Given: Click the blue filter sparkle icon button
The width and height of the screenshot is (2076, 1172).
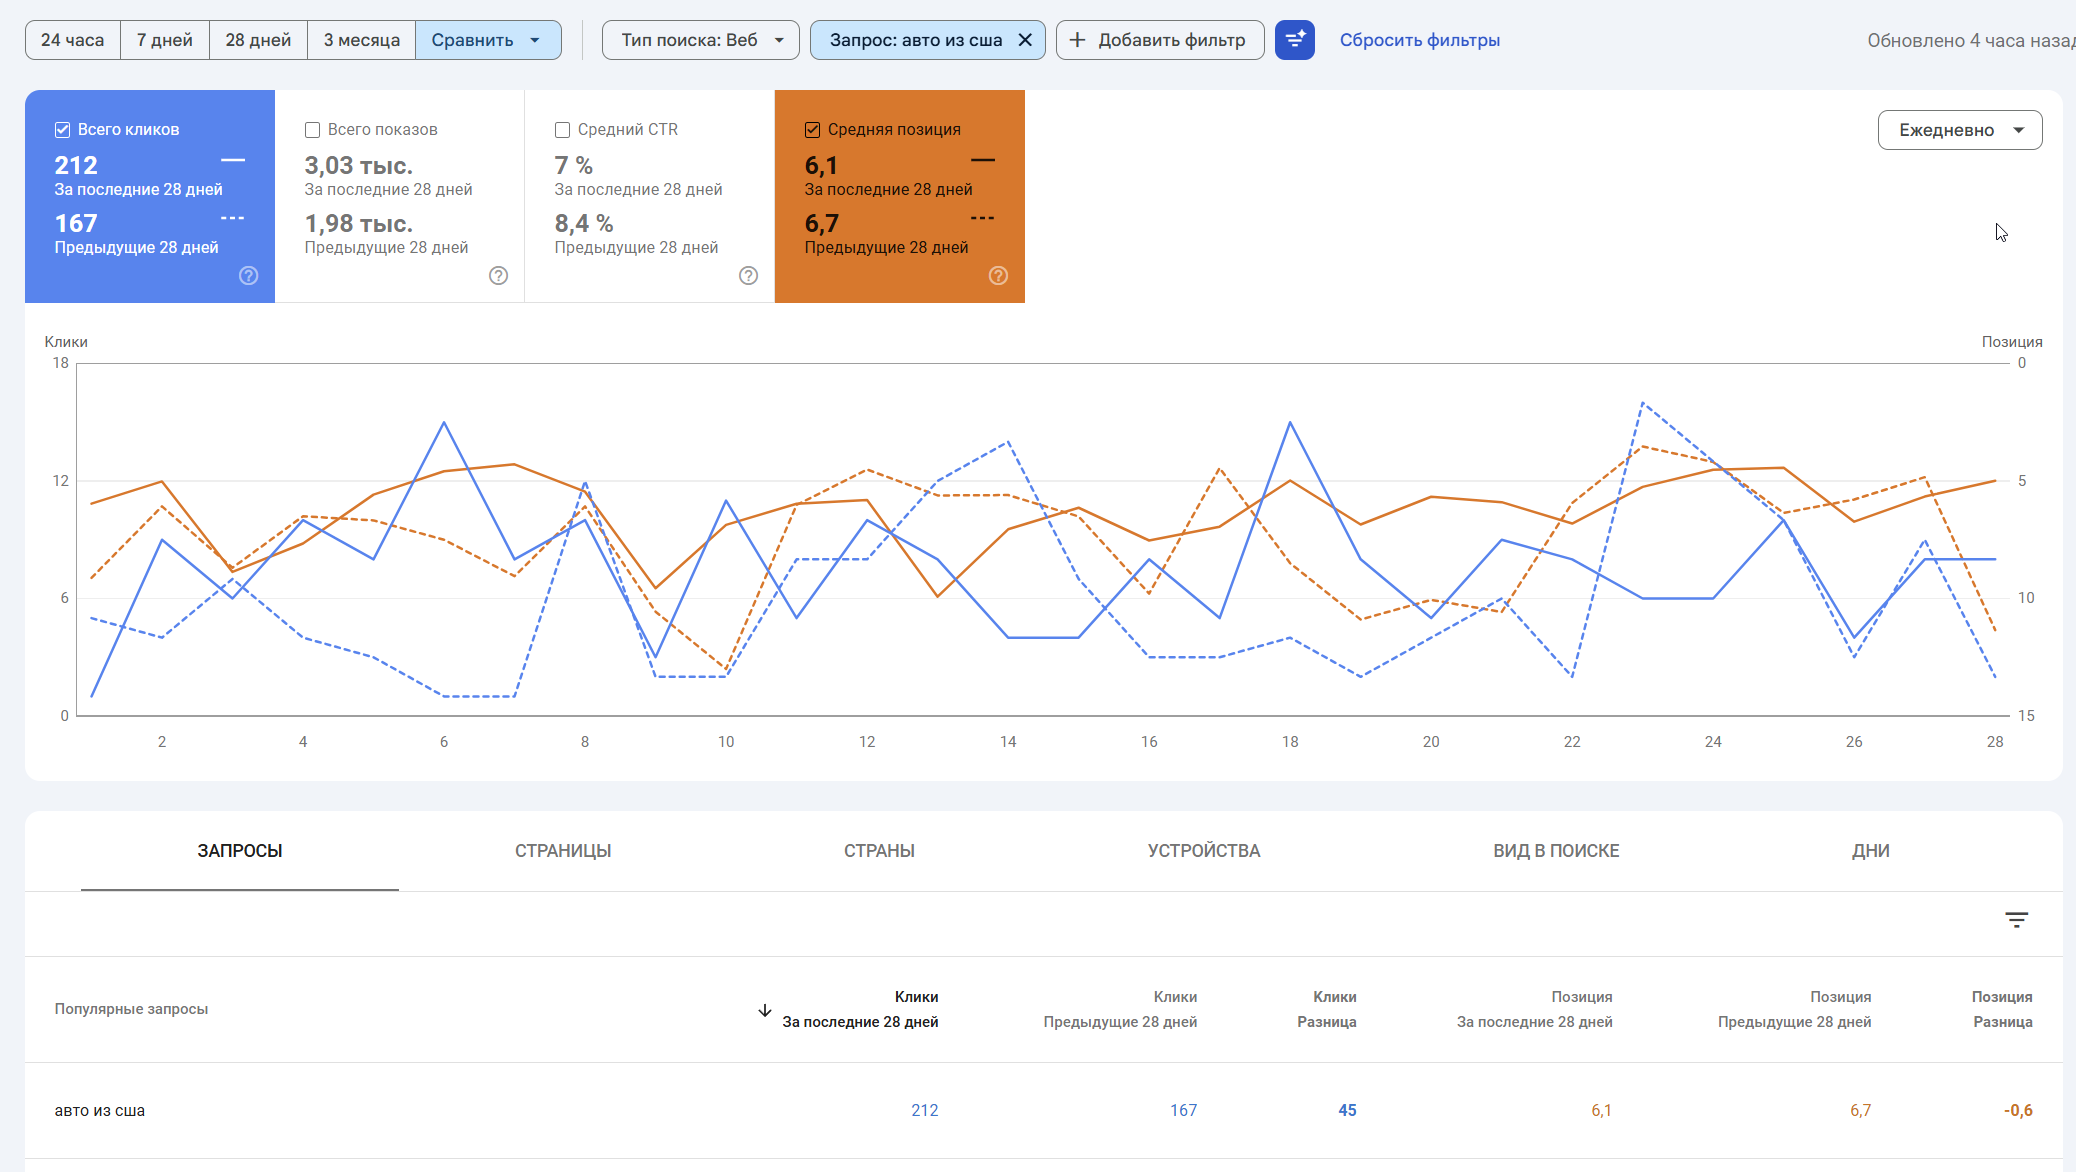Looking at the screenshot, I should pyautogui.click(x=1294, y=40).
